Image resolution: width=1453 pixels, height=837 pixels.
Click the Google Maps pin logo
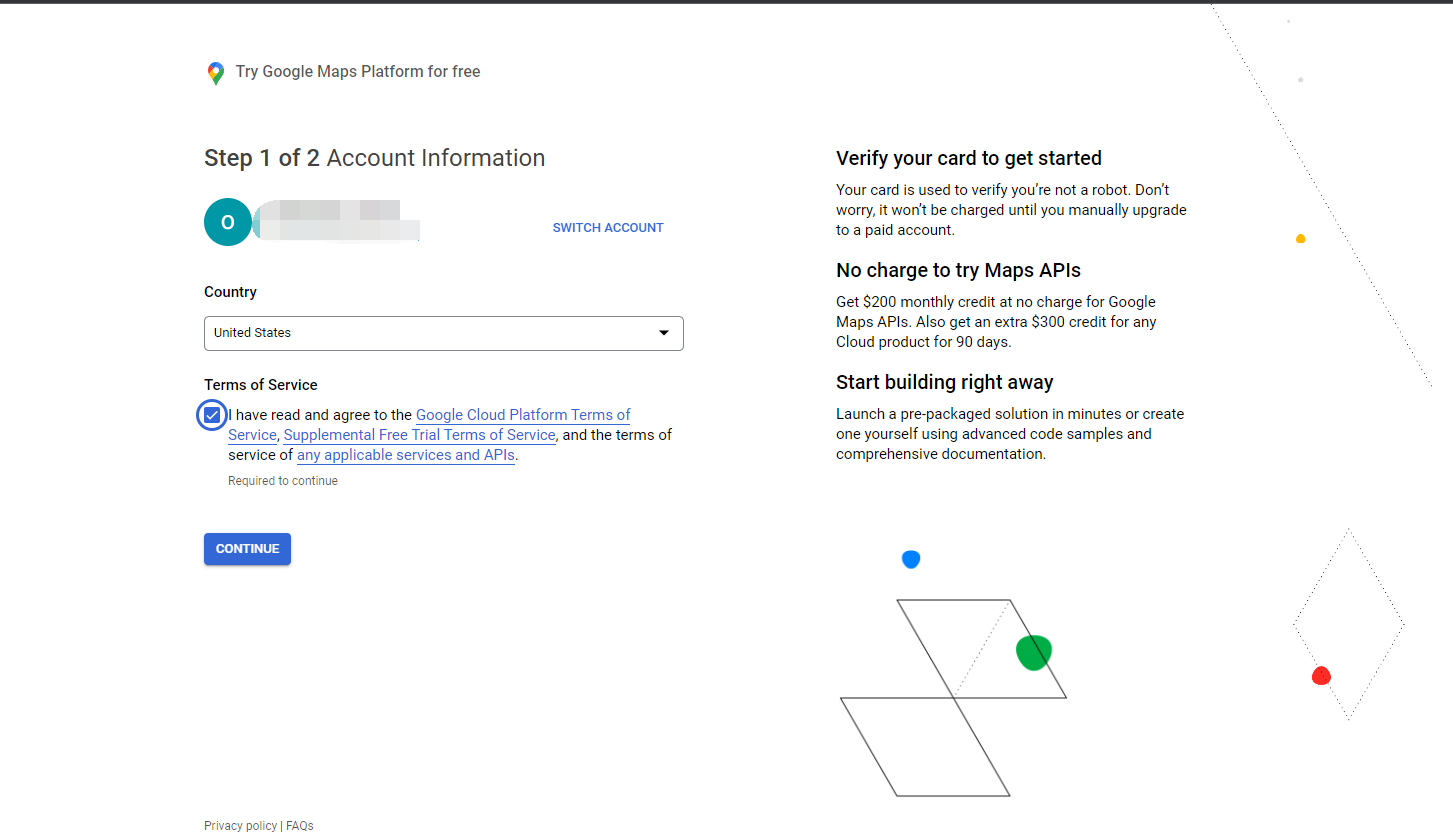[215, 73]
